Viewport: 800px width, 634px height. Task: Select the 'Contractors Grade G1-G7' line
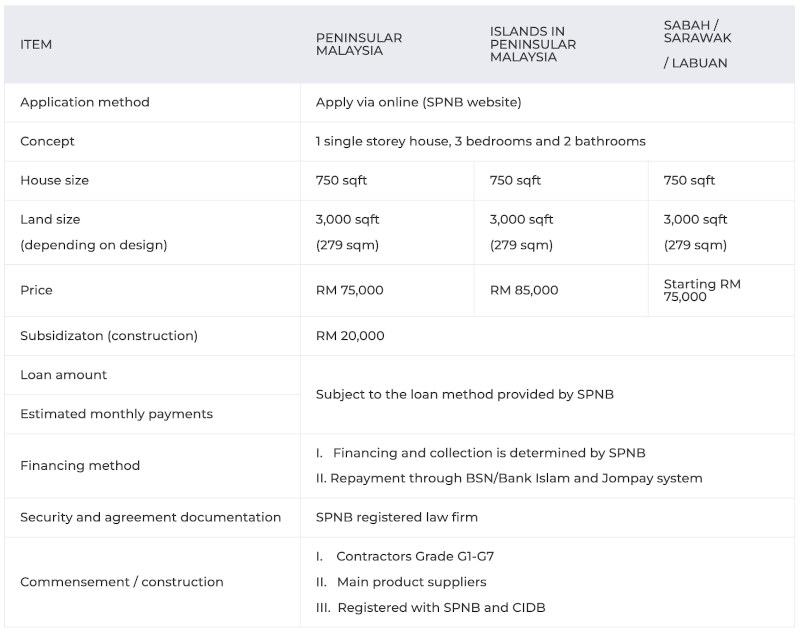405,556
